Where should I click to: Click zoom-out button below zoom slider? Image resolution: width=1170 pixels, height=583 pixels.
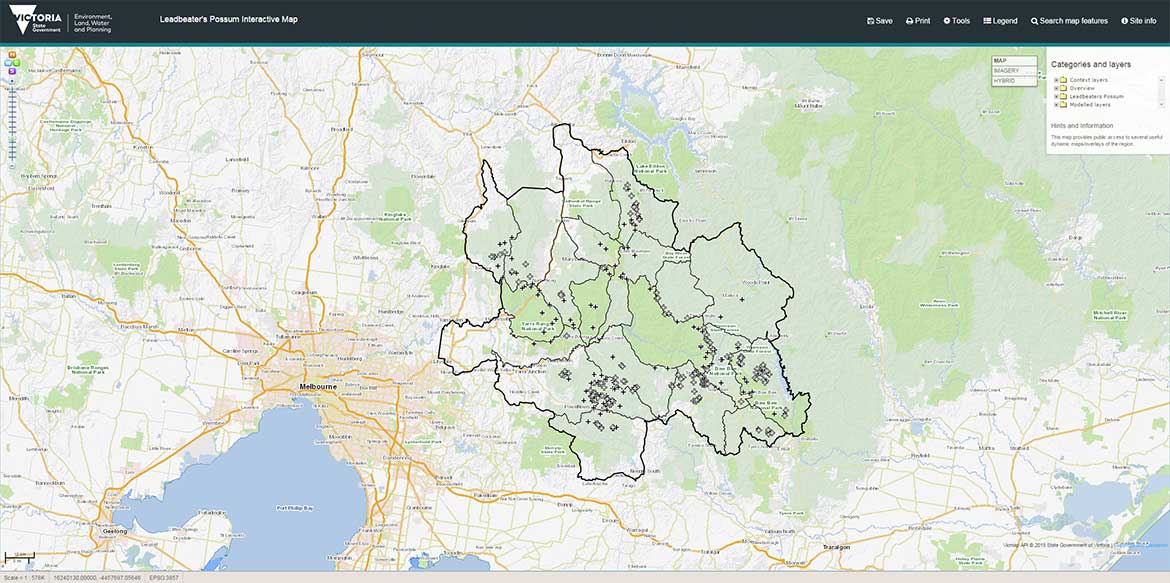click(x=12, y=165)
